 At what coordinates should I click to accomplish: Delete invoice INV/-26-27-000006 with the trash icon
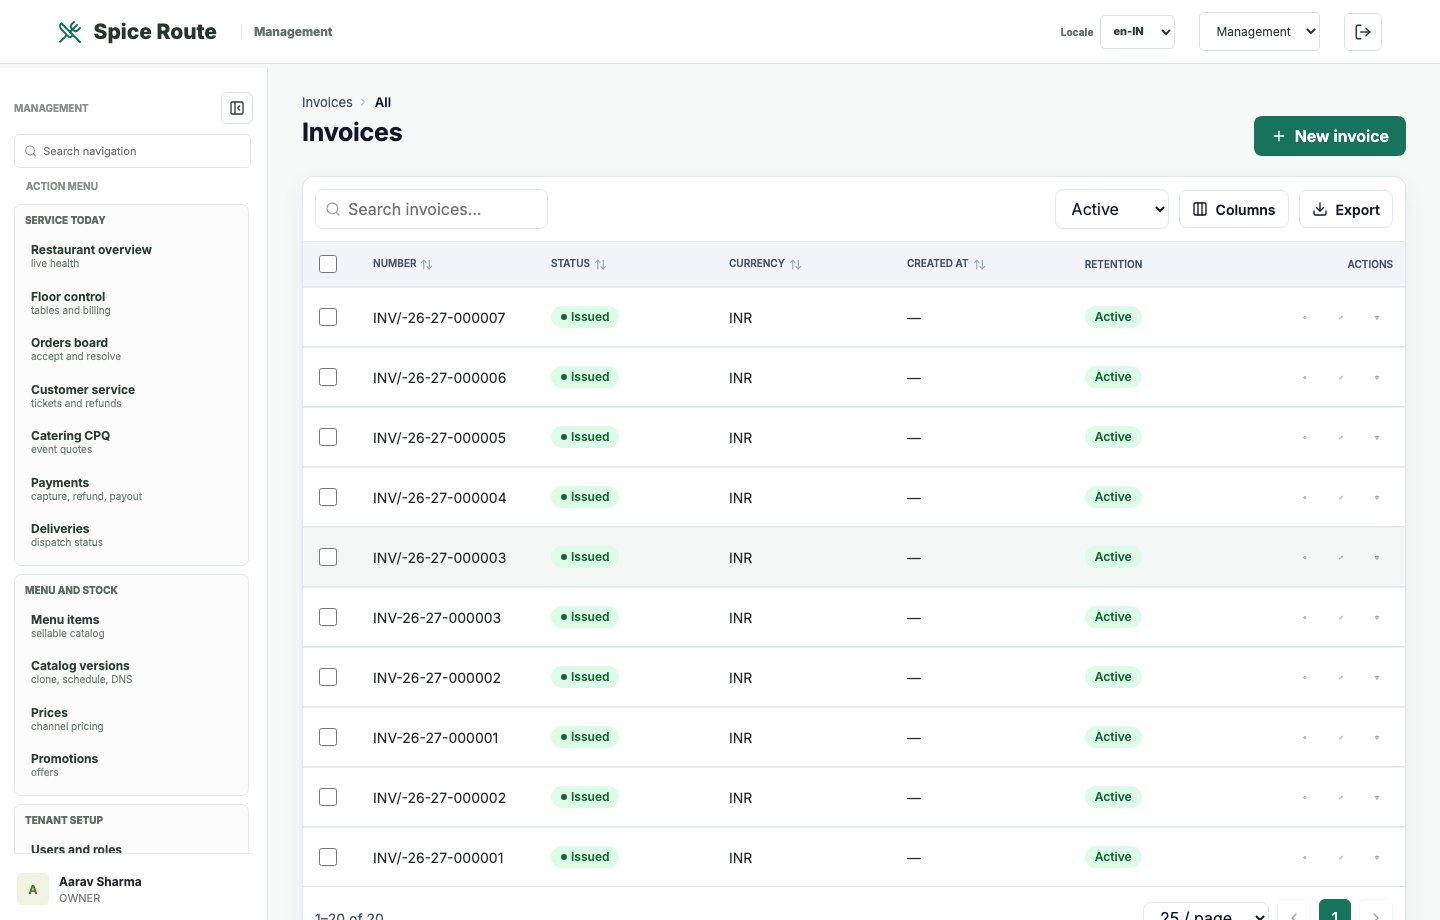coord(1377,378)
